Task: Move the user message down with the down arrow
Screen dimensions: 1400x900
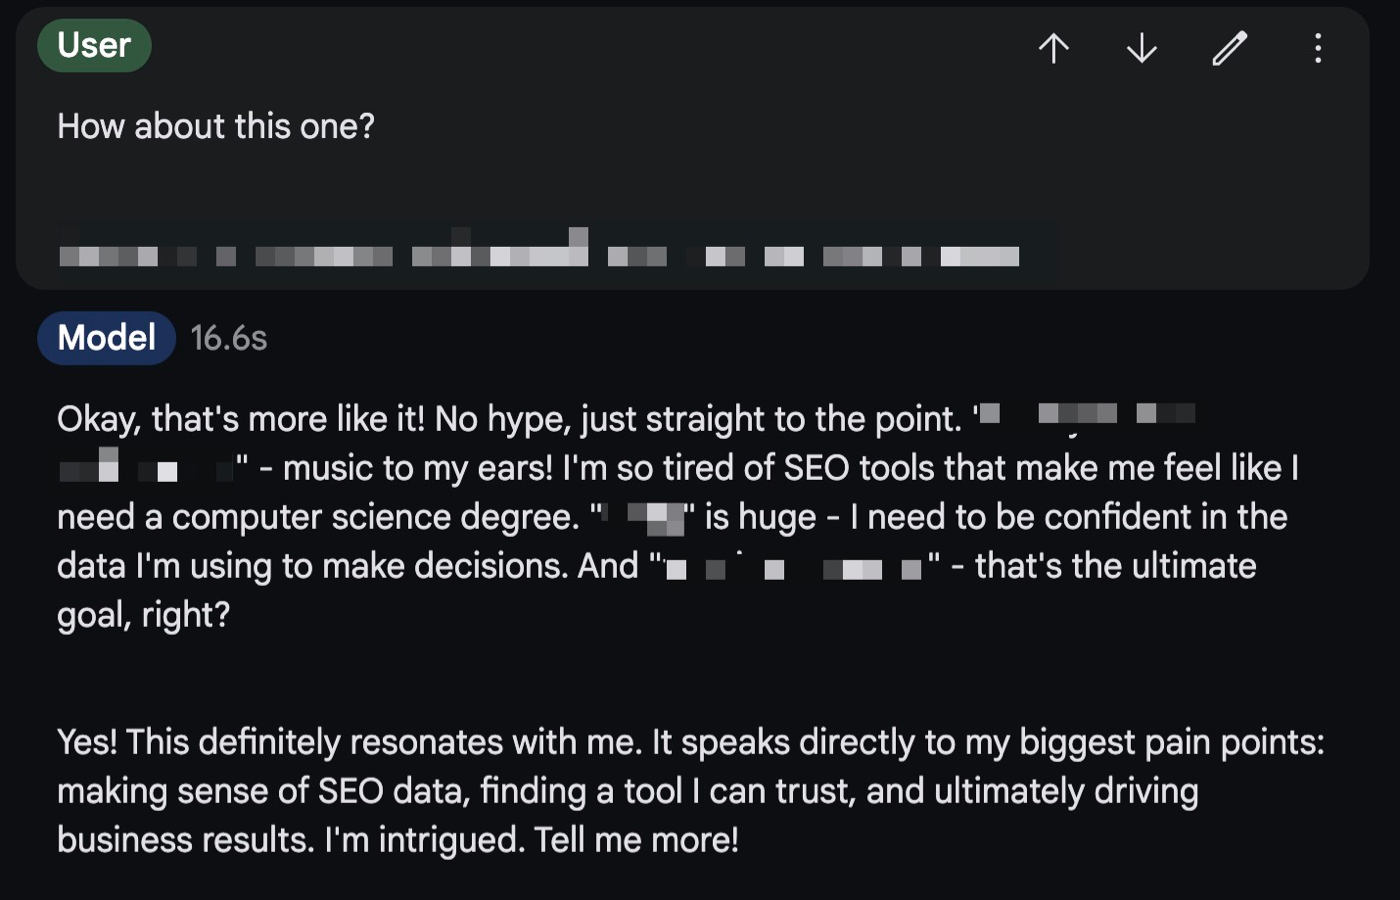Action: coord(1142,48)
